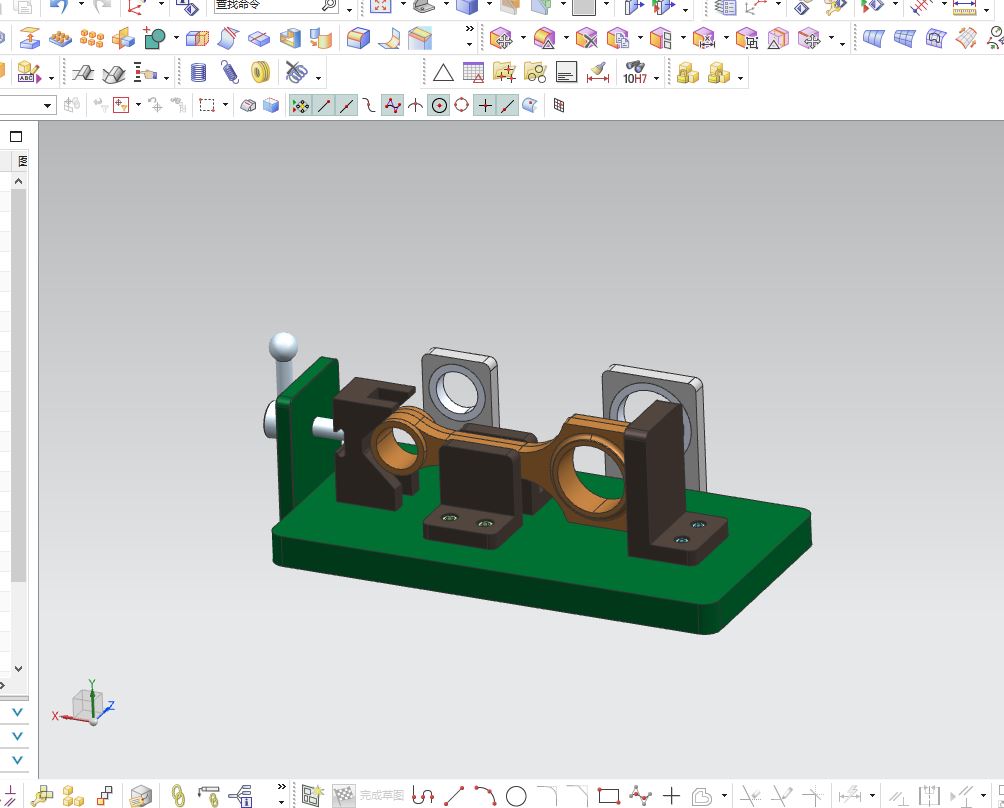
Task: Click the WAVE chain link icon
Action: pos(178,796)
